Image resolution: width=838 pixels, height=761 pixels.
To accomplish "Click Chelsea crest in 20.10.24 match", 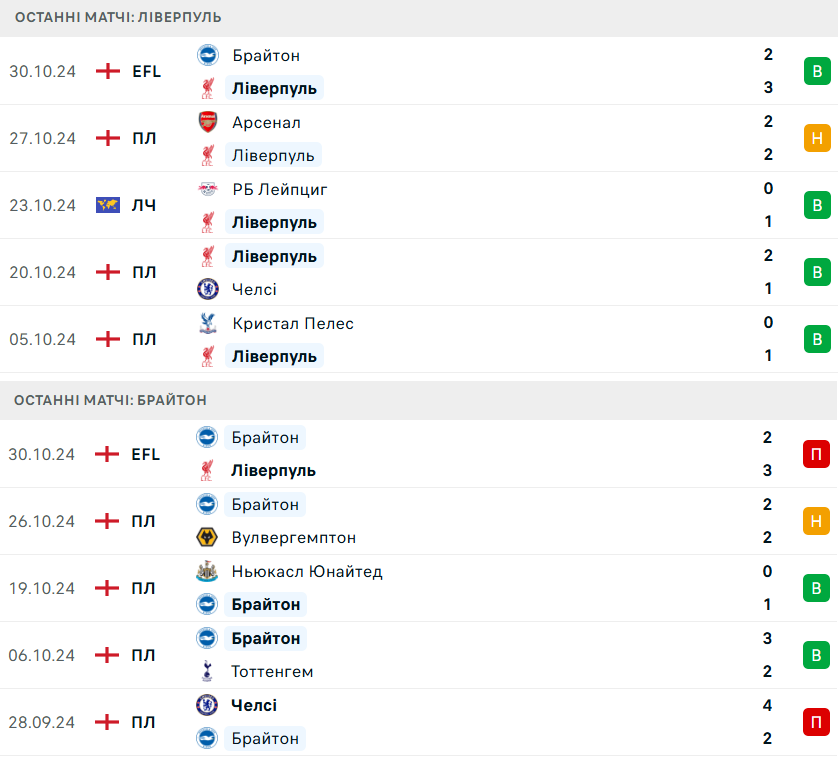I will (207, 289).
